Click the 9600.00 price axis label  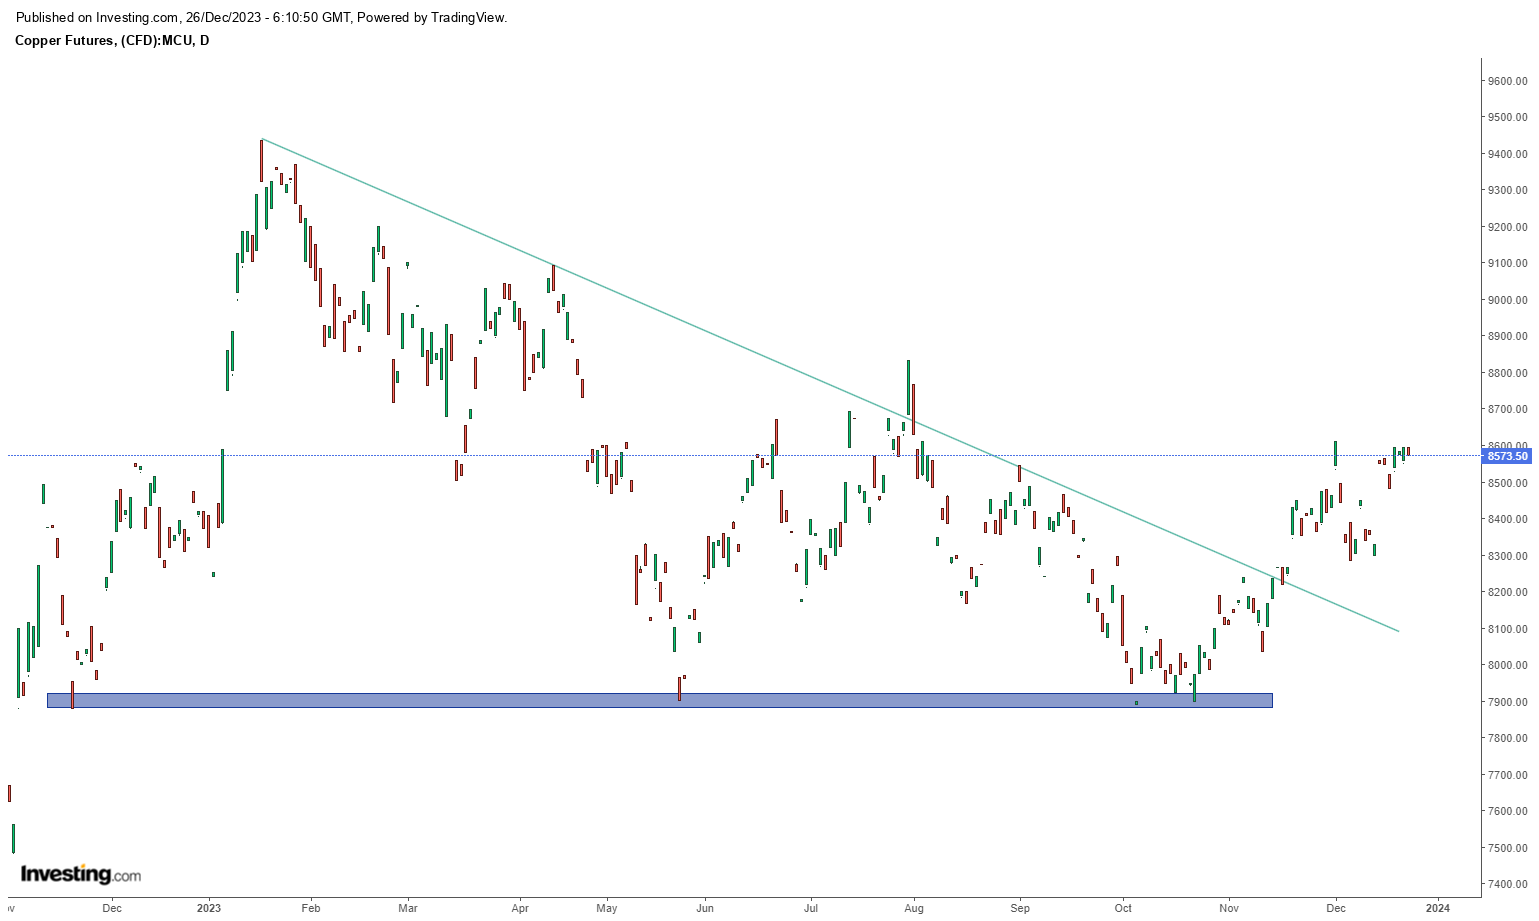pyautogui.click(x=1507, y=81)
